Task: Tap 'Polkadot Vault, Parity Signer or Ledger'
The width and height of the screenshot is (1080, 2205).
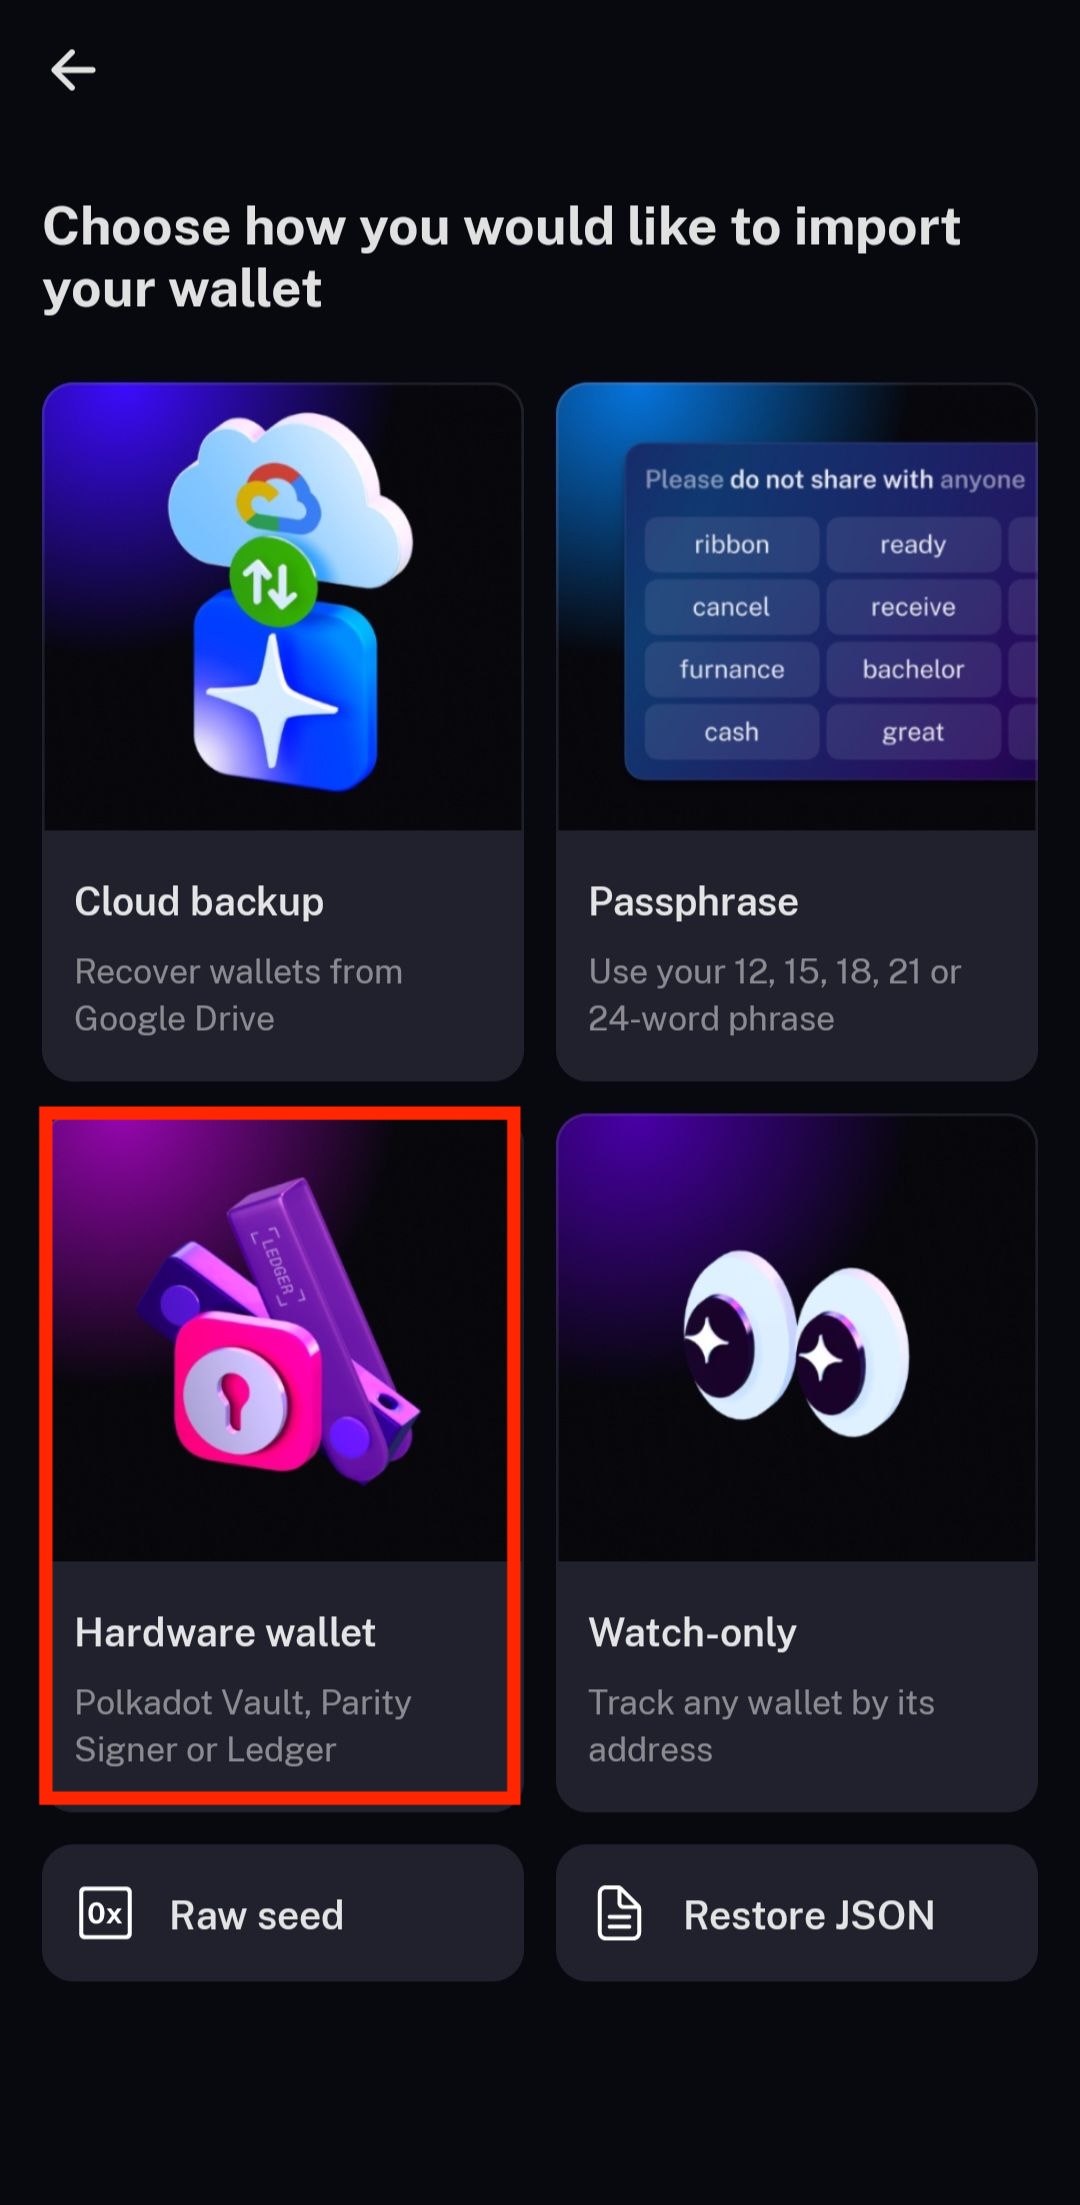Action: 243,1725
